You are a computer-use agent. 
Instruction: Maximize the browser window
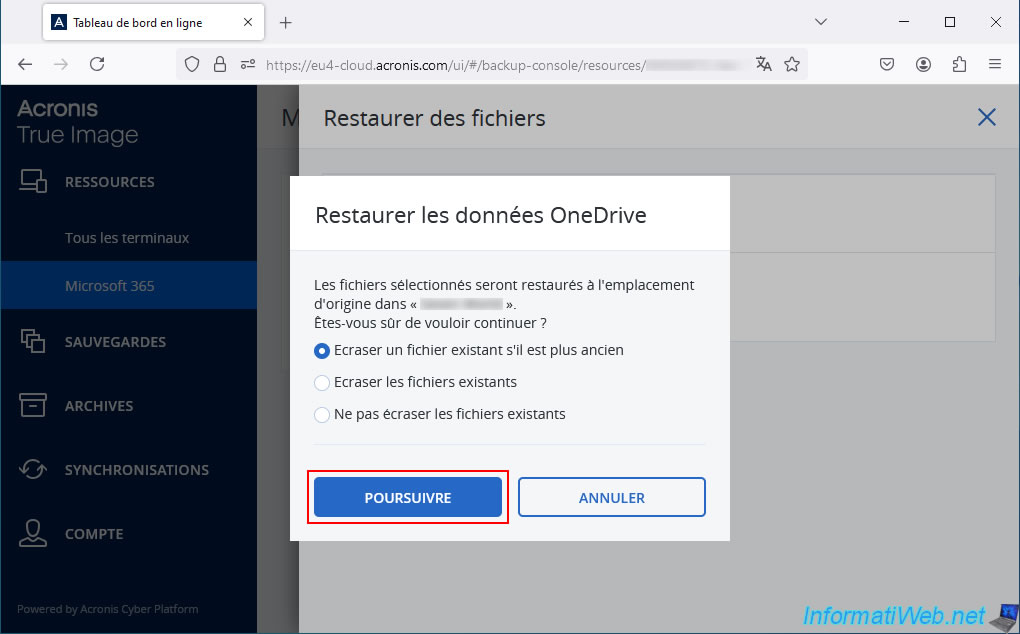[950, 22]
